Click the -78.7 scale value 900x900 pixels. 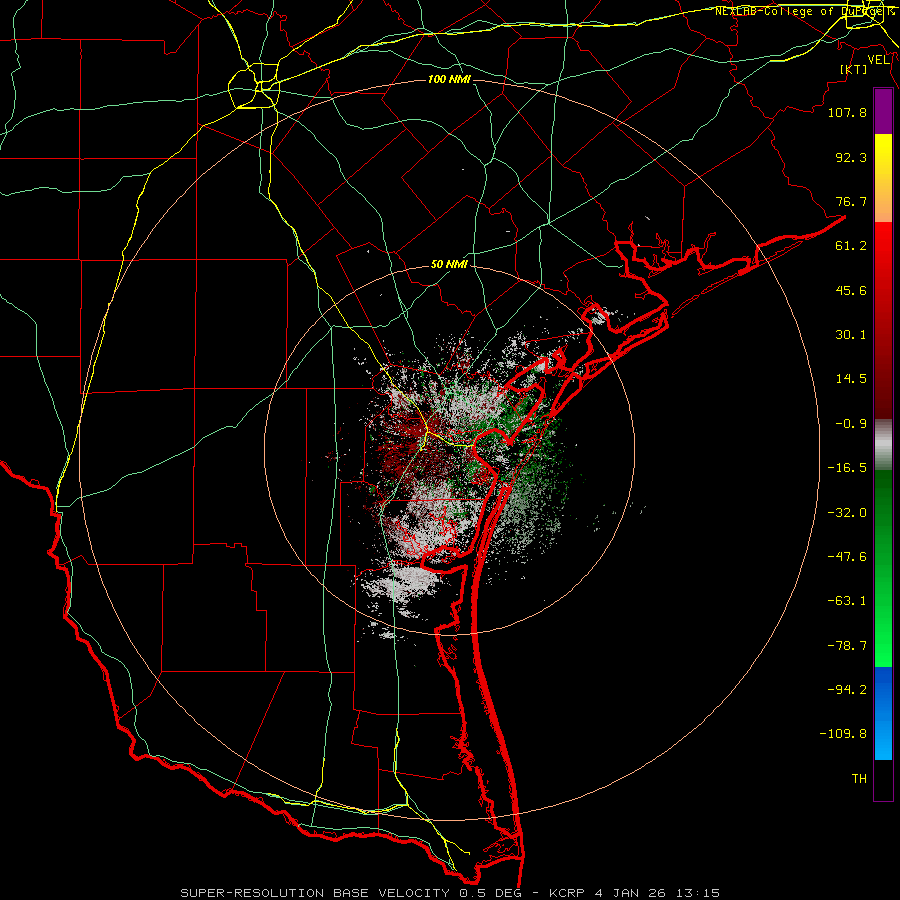point(847,646)
